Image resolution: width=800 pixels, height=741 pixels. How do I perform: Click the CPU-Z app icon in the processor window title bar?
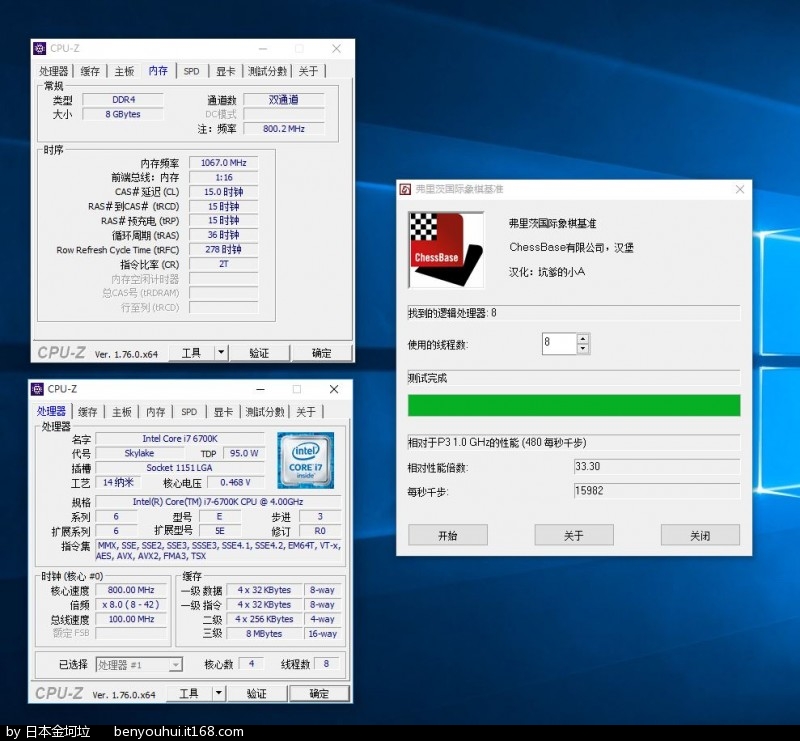coord(37,389)
